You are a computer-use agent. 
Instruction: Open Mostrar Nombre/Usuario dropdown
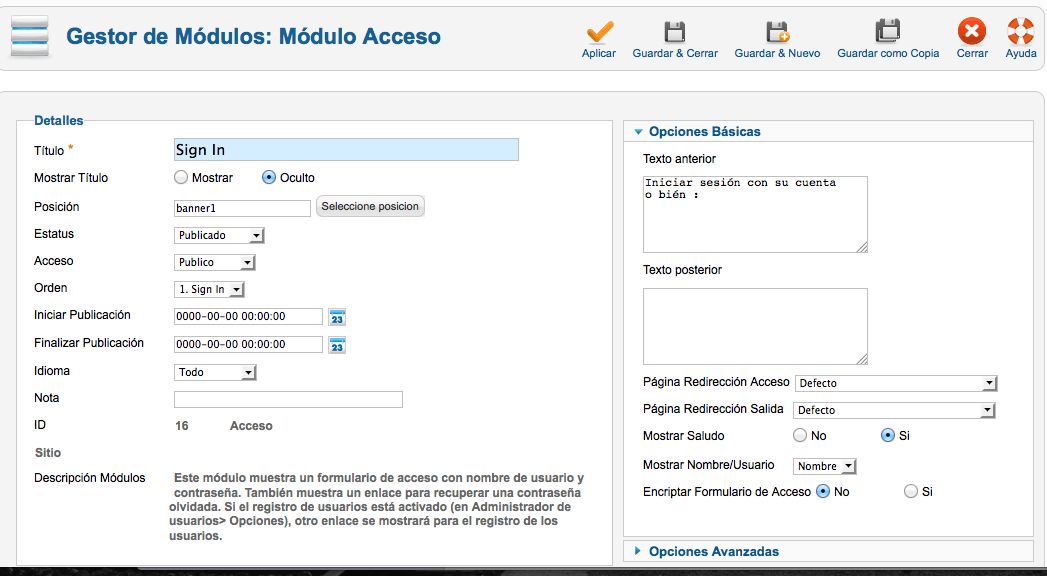(x=825, y=466)
